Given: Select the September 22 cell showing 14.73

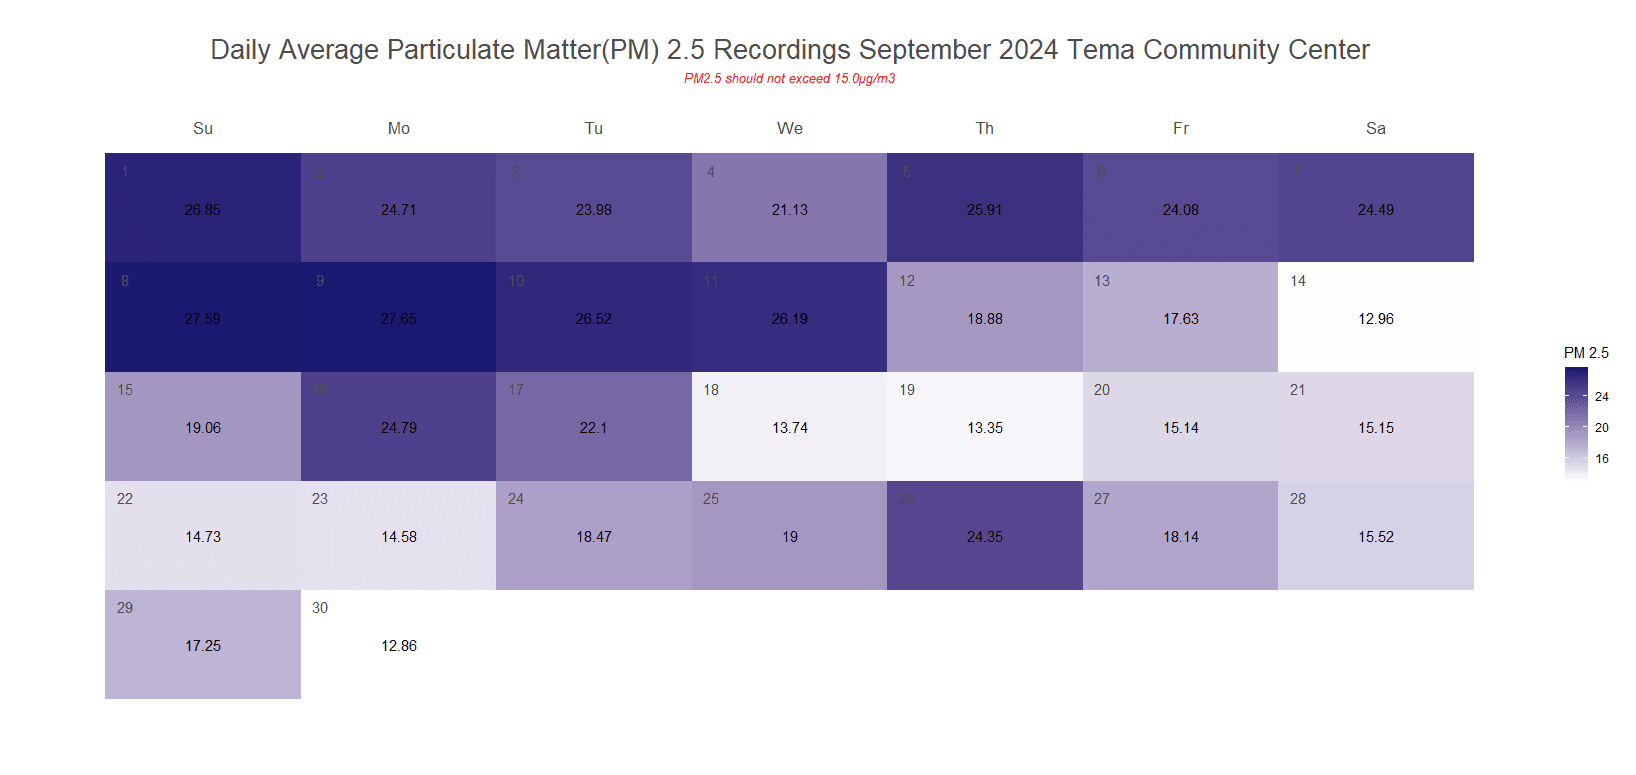Looking at the screenshot, I should (x=203, y=535).
